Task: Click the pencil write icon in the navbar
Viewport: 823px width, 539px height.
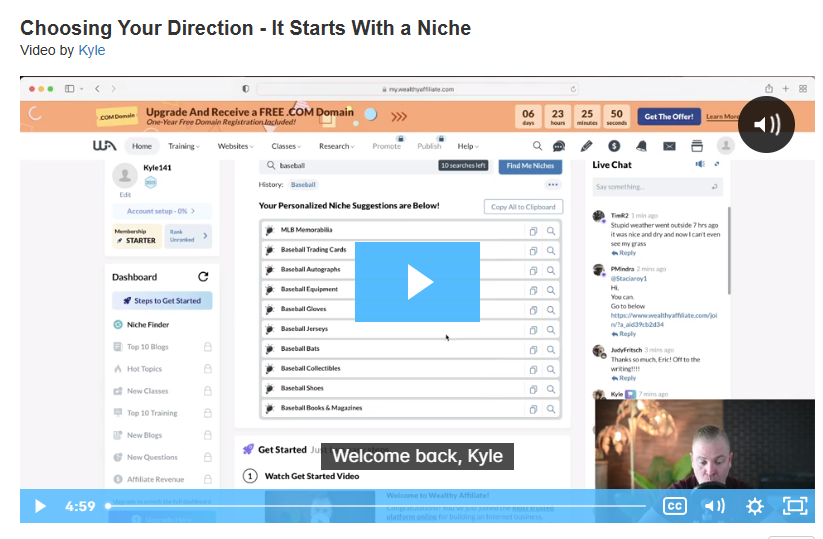Action: pos(587,146)
